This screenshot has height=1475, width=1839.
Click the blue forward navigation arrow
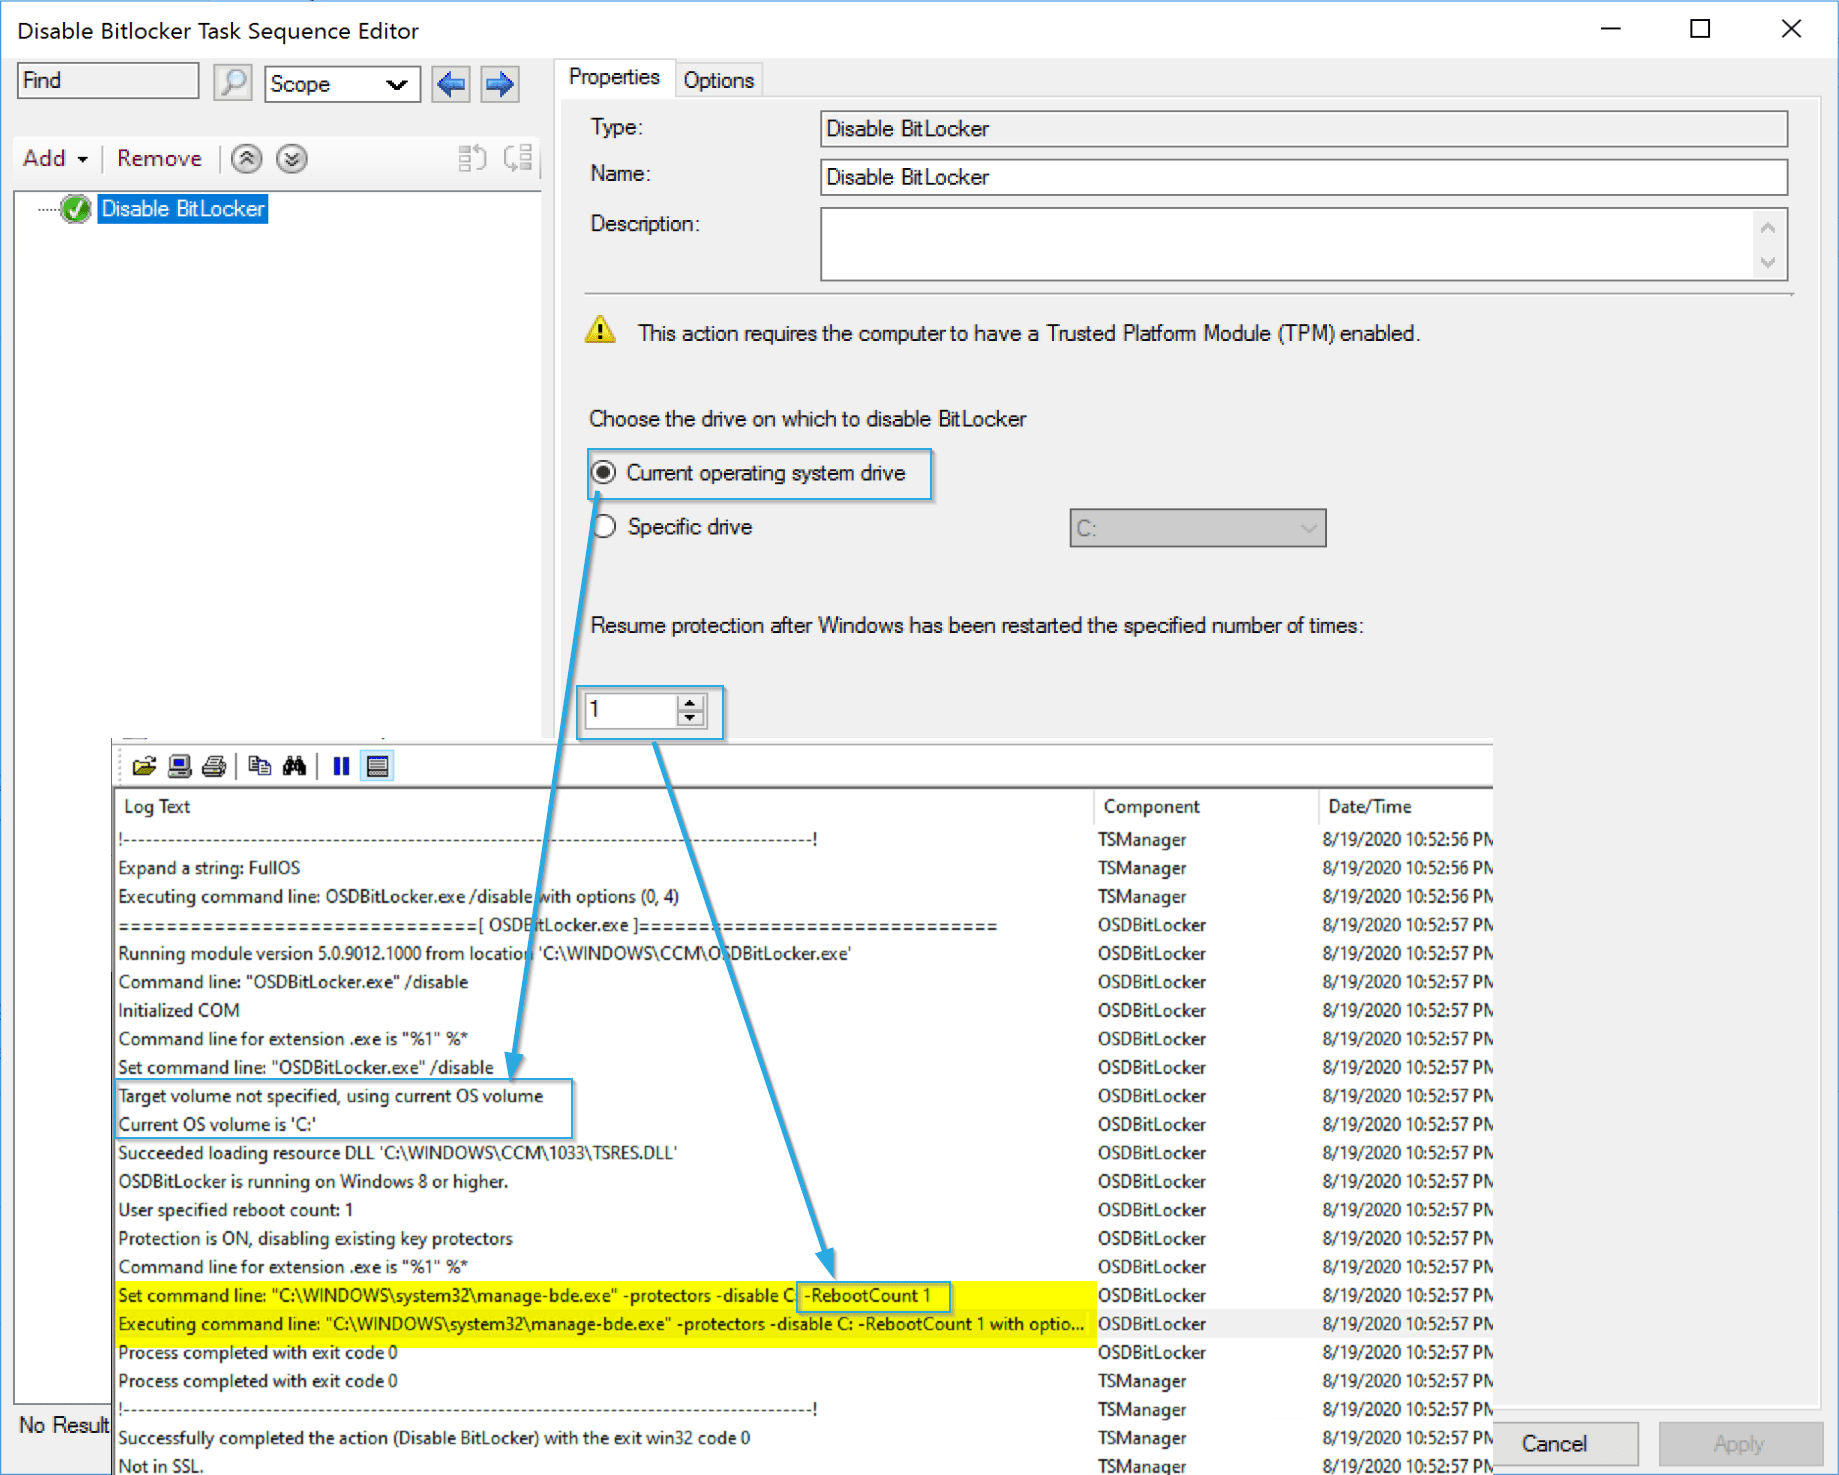(498, 84)
